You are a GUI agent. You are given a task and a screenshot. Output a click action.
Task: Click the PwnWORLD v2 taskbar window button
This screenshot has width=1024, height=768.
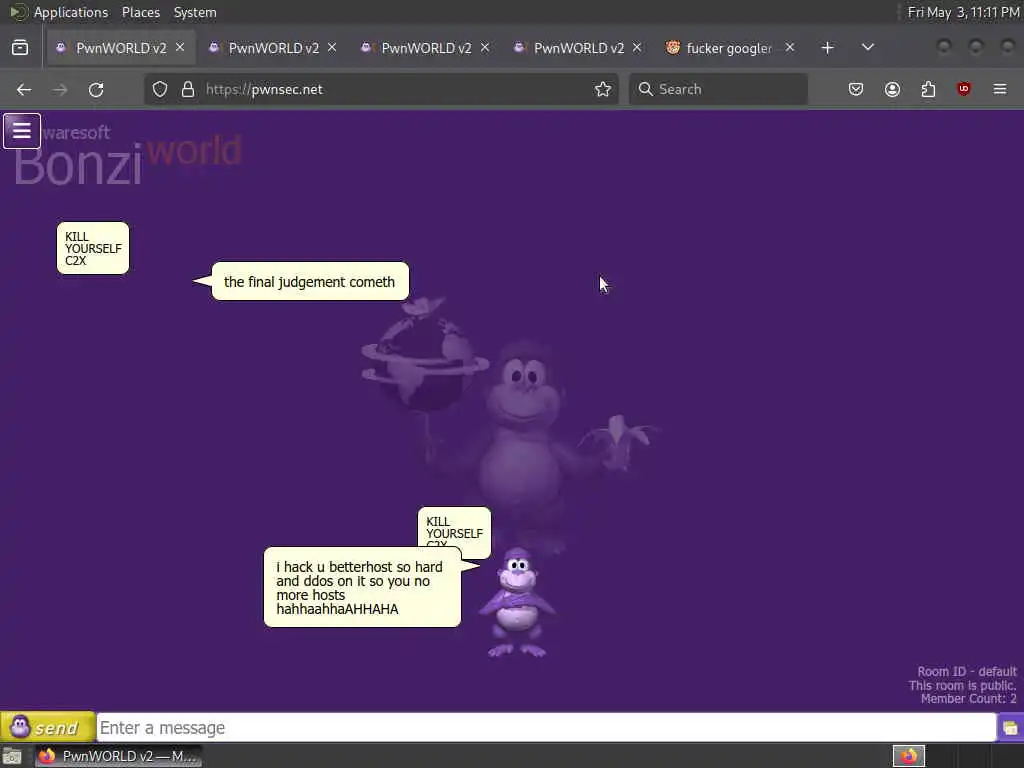pyautogui.click(x=118, y=756)
